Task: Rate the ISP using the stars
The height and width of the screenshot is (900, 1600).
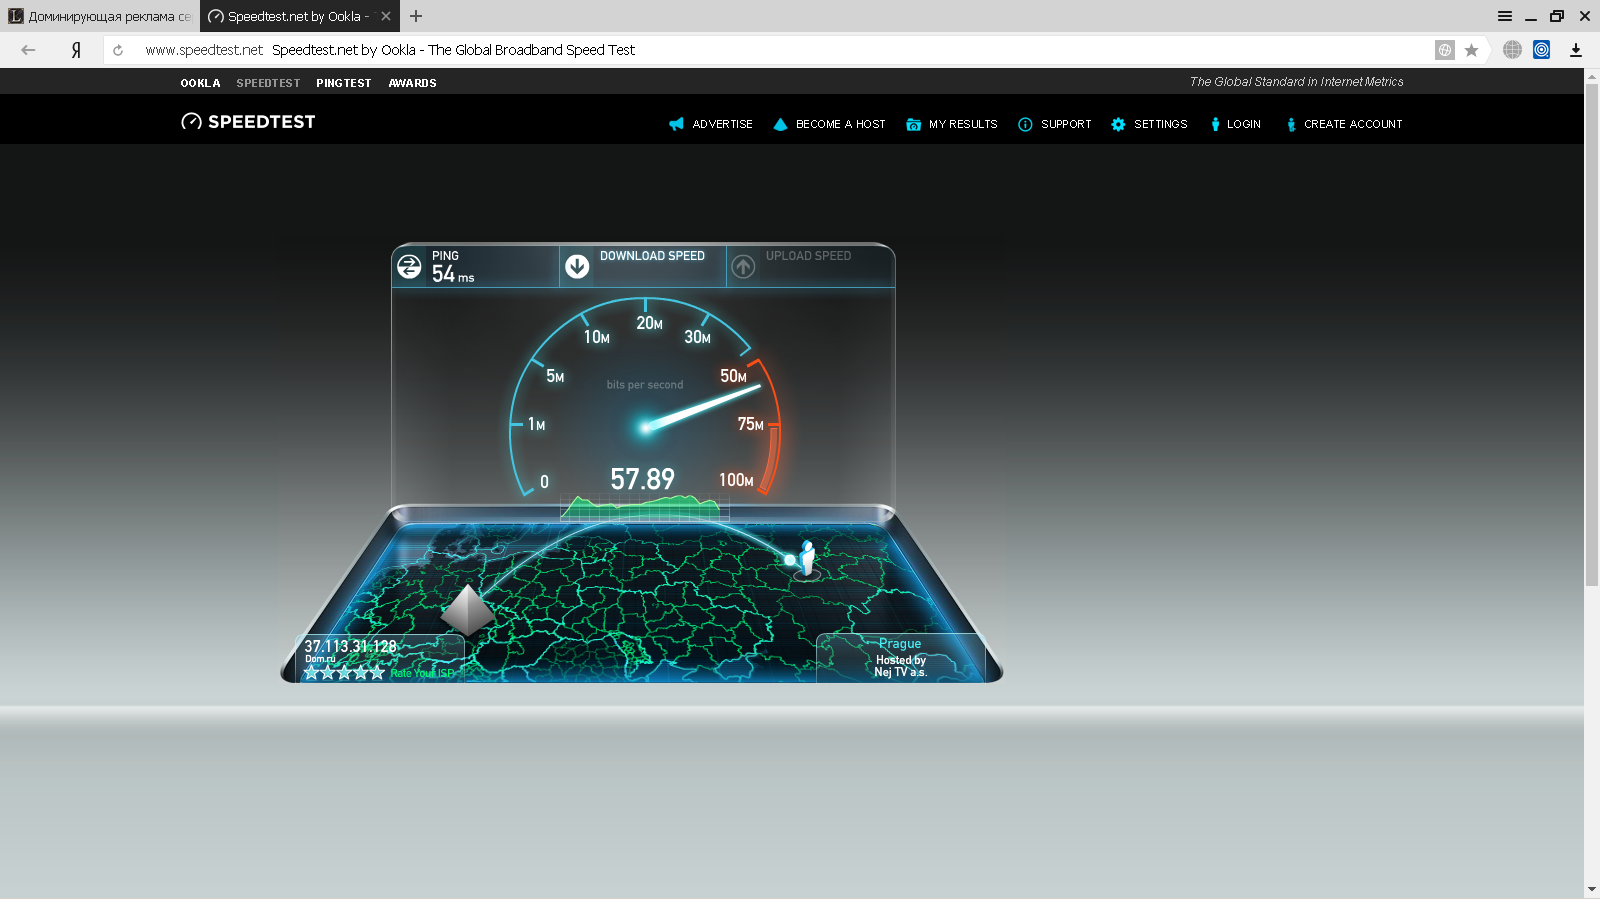Action: pyautogui.click(x=344, y=673)
